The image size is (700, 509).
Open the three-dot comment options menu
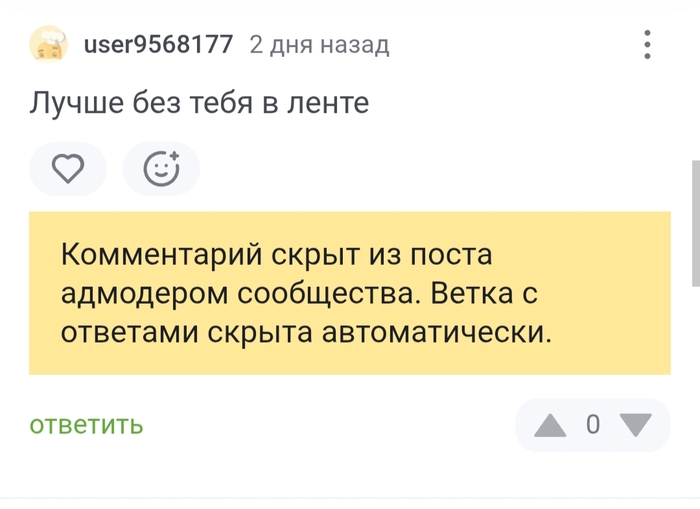[x=648, y=45]
